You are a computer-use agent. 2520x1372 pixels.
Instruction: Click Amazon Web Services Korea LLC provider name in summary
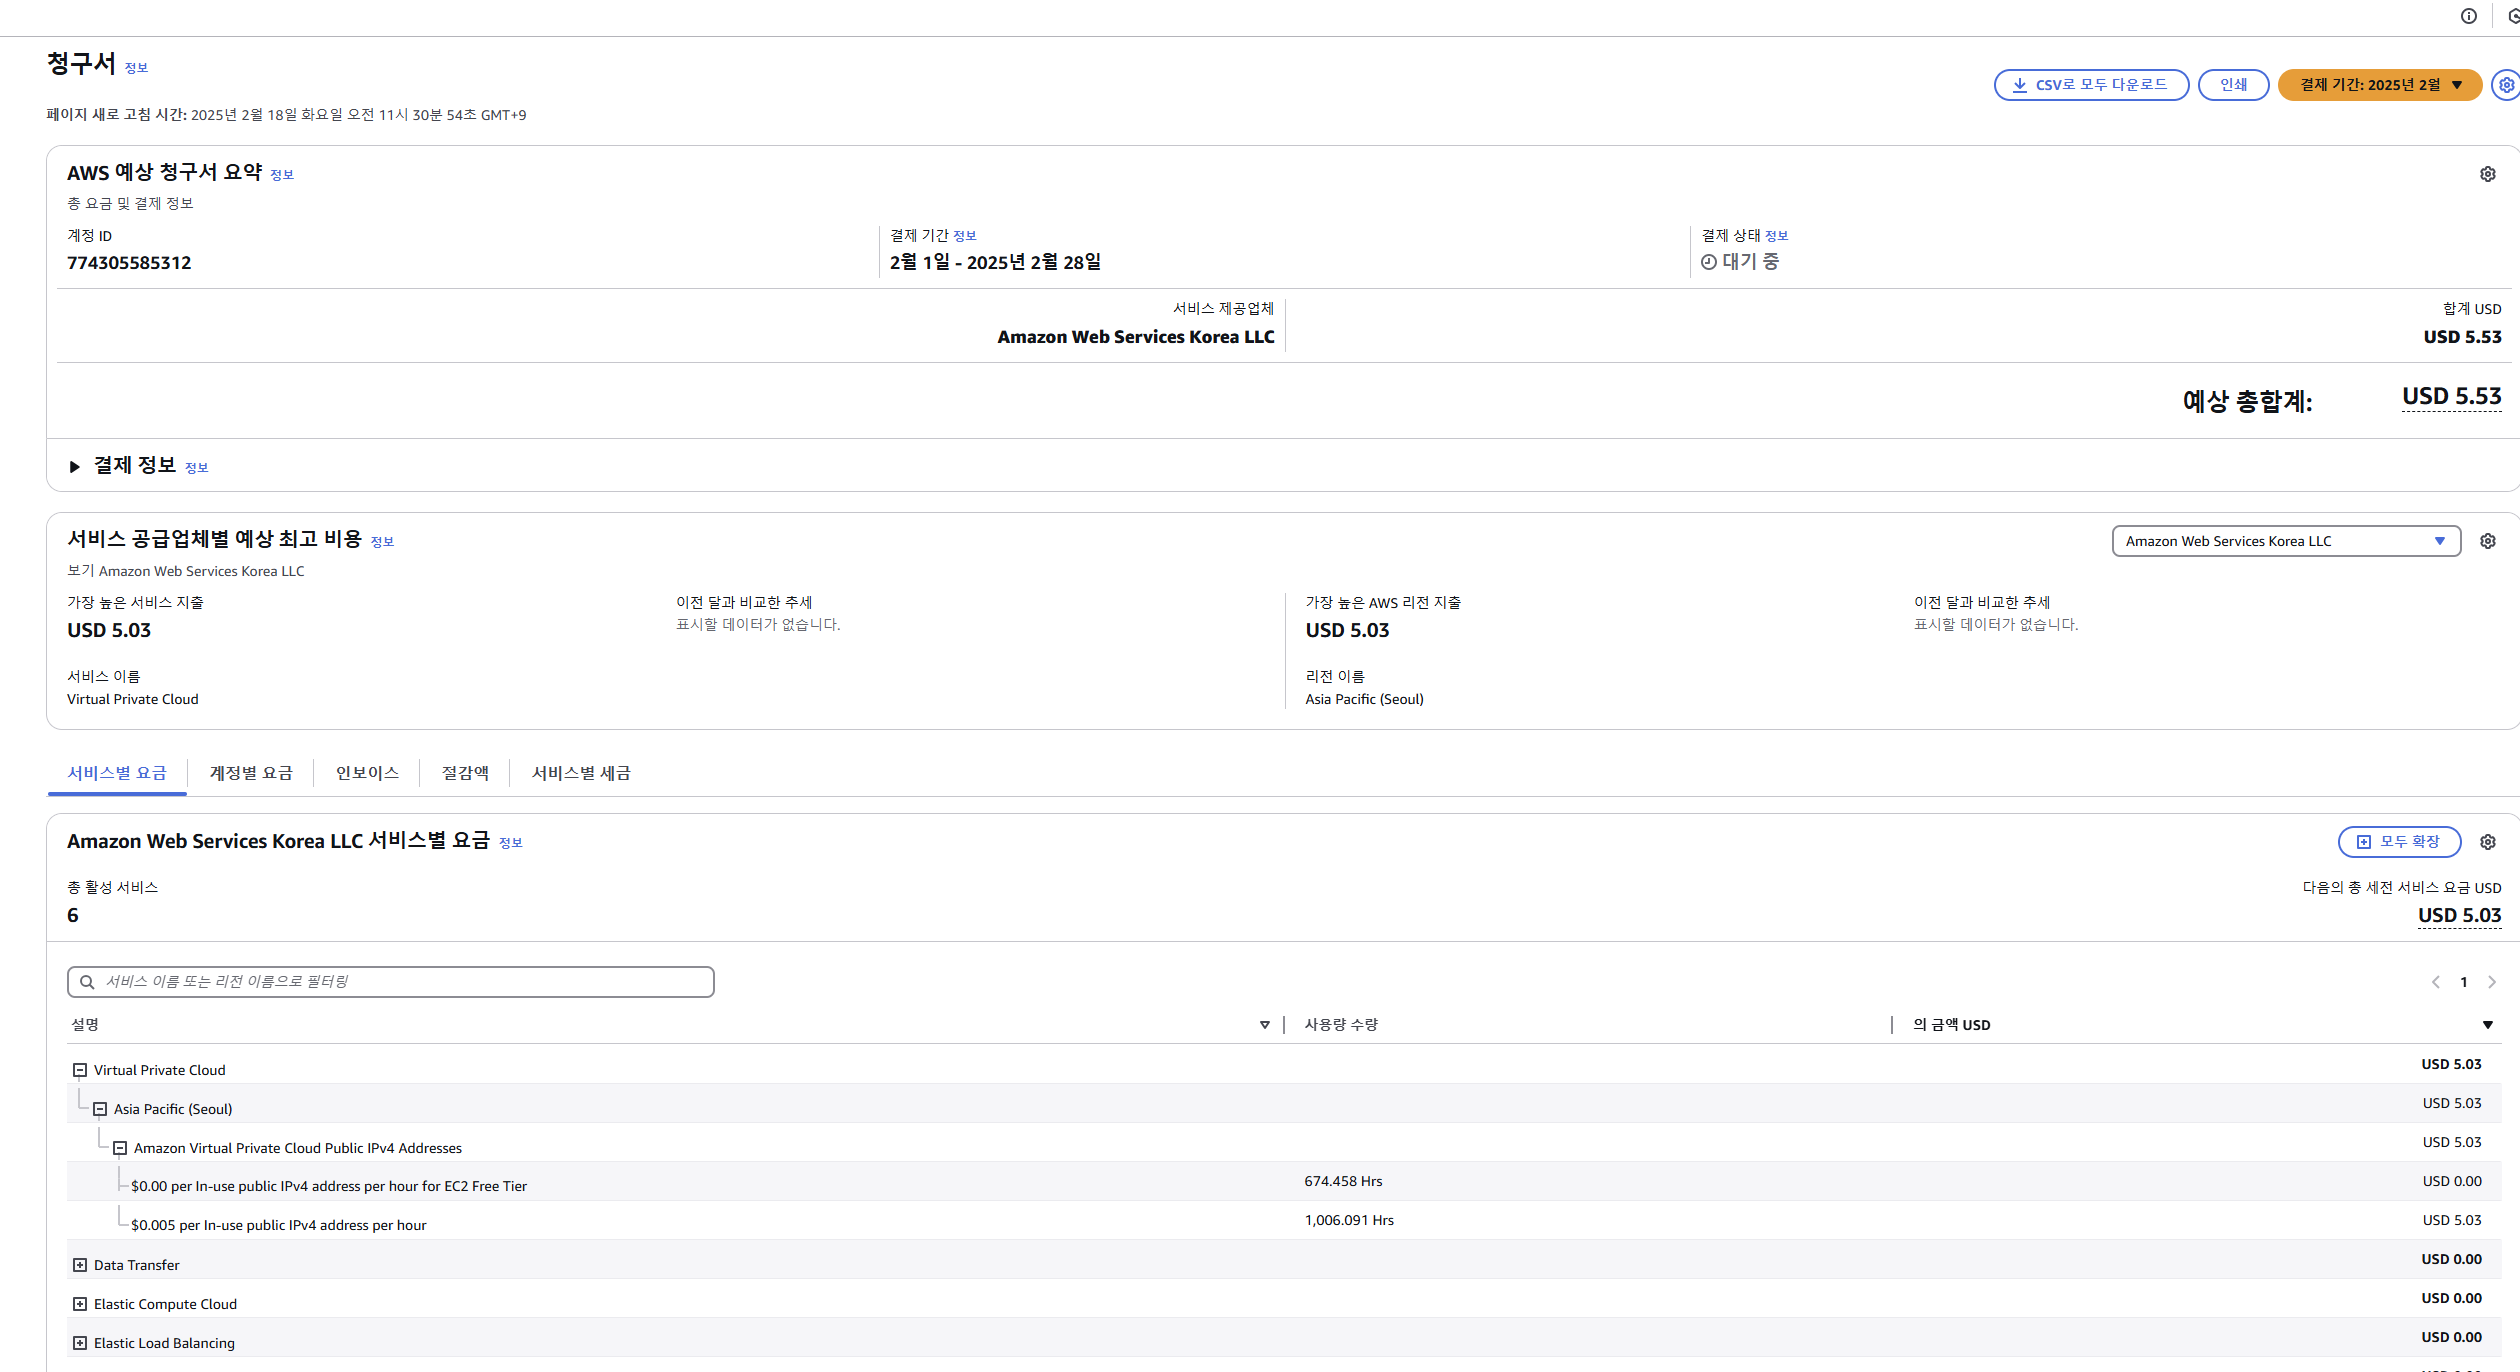click(x=1136, y=337)
